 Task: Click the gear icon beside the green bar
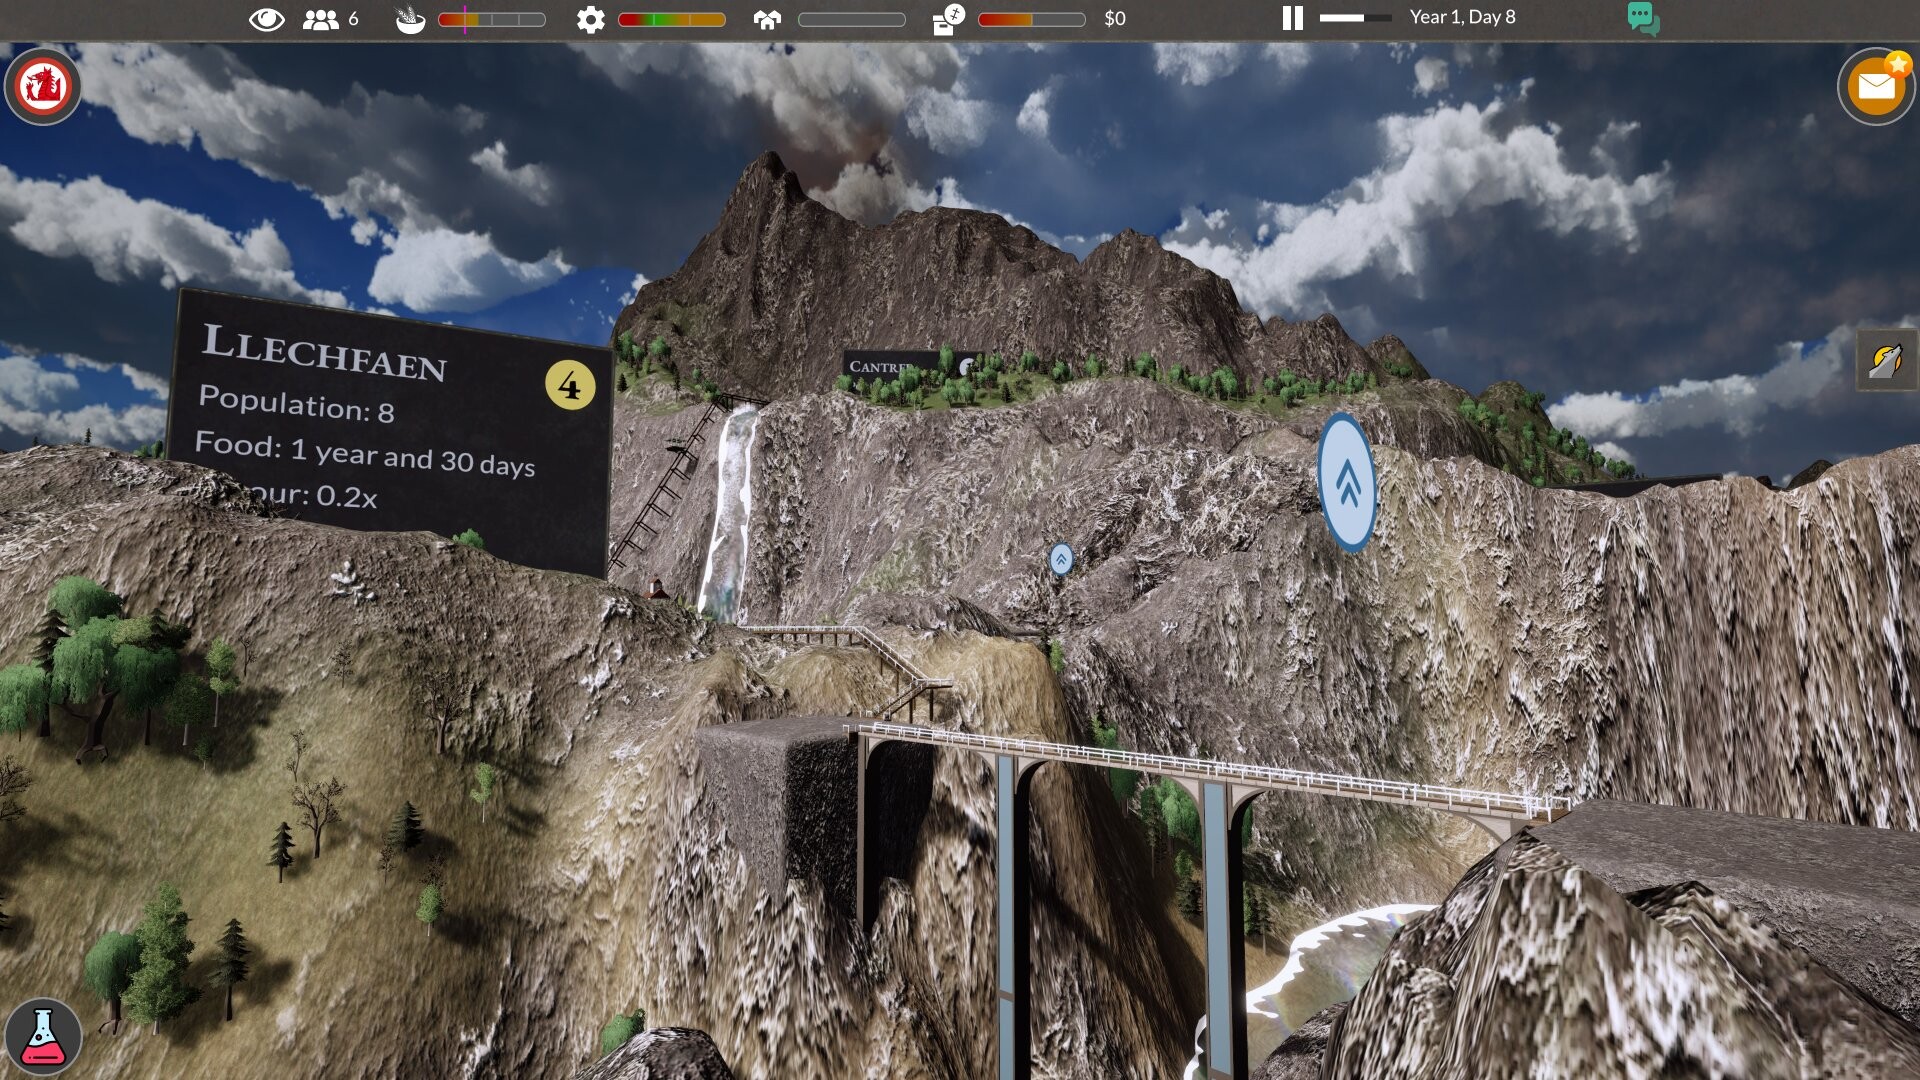590,17
